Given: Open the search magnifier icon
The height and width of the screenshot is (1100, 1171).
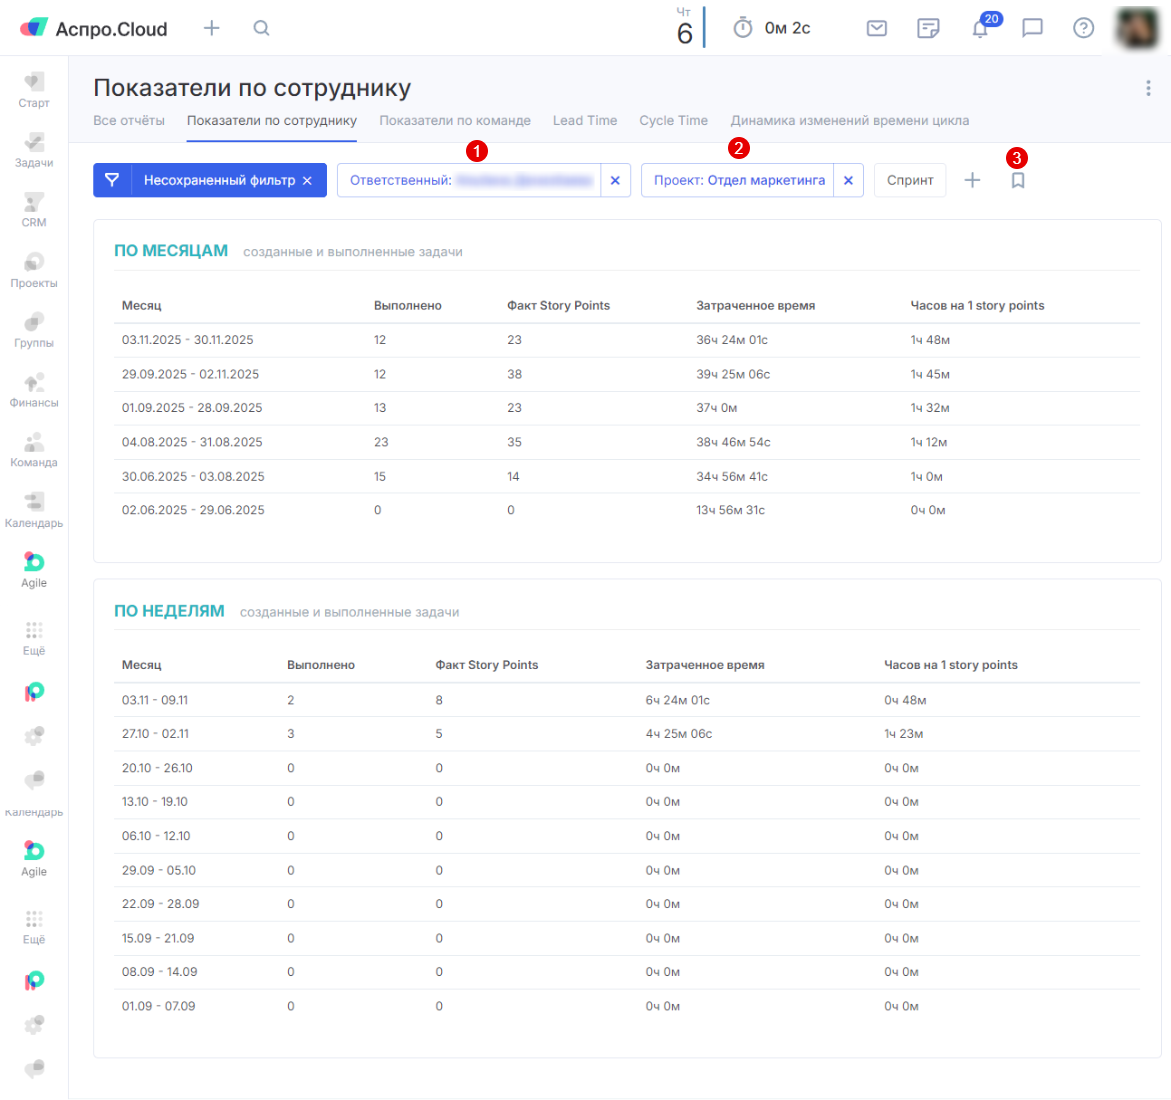Looking at the screenshot, I should [x=261, y=28].
